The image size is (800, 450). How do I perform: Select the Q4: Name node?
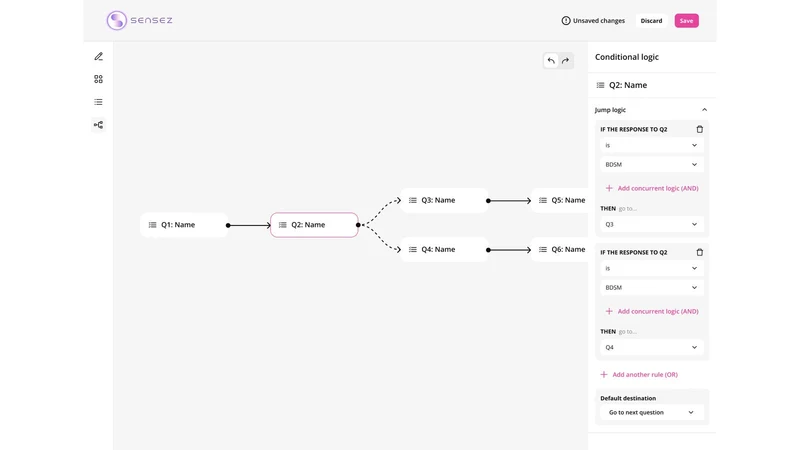coord(444,249)
